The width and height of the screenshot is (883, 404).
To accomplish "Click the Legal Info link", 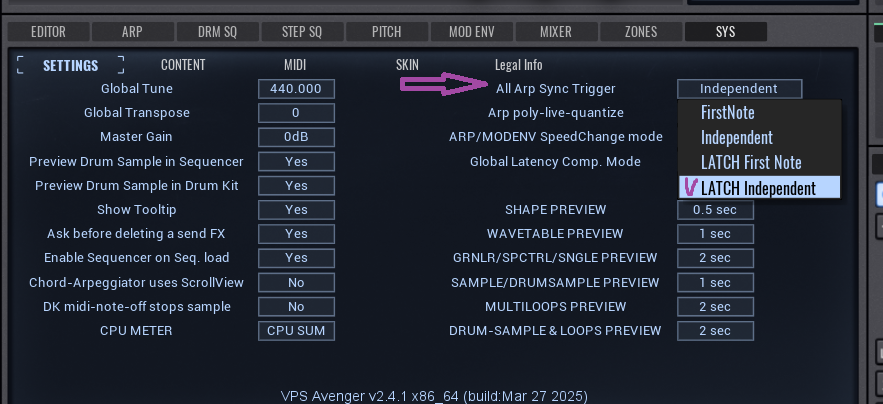I will [519, 65].
